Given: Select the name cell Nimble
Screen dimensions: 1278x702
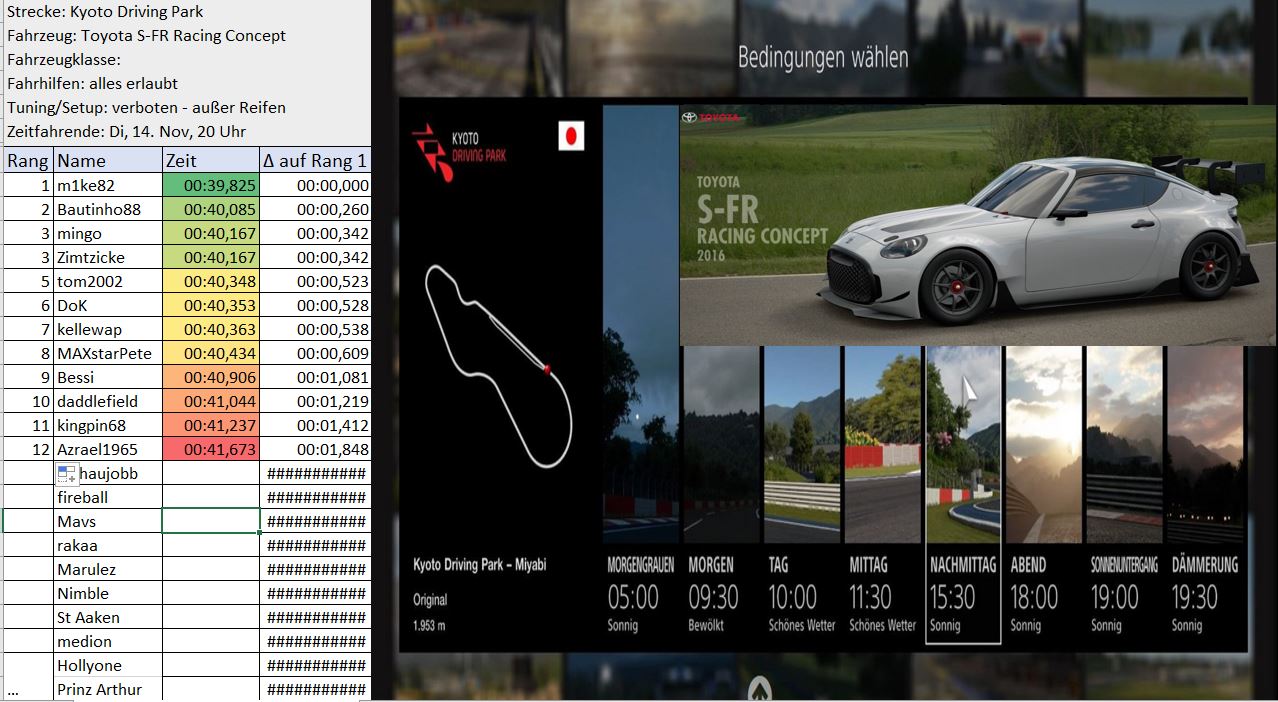Looking at the screenshot, I should pyautogui.click(x=108, y=593).
